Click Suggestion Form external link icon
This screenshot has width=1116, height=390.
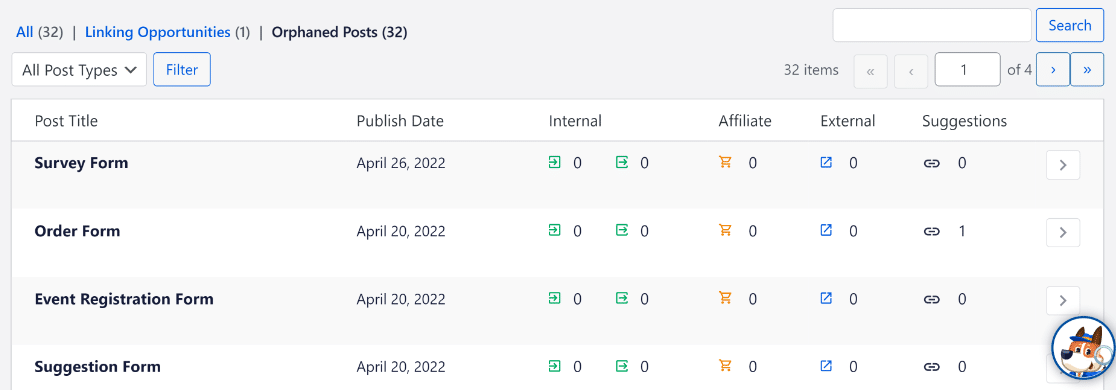click(x=826, y=366)
